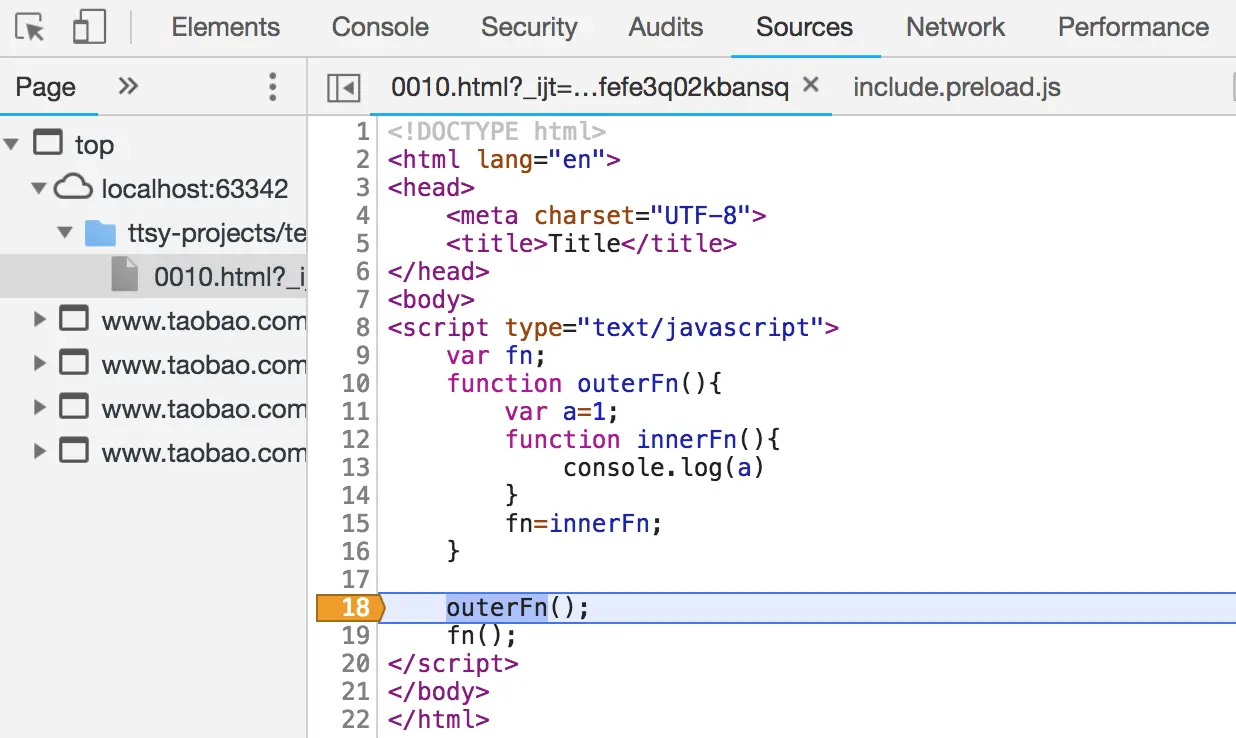The height and width of the screenshot is (738, 1236).
Task: Switch to the Audits tab
Action: 666,28
